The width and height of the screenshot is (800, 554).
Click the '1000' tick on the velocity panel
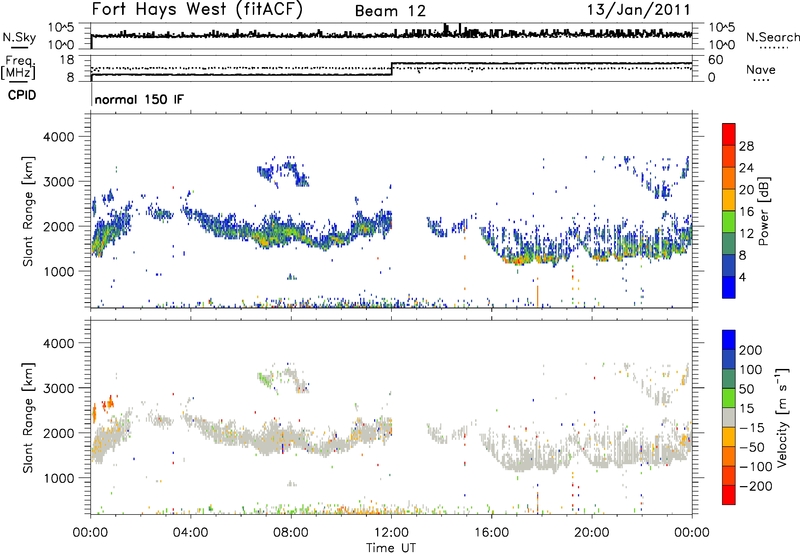(x=58, y=478)
